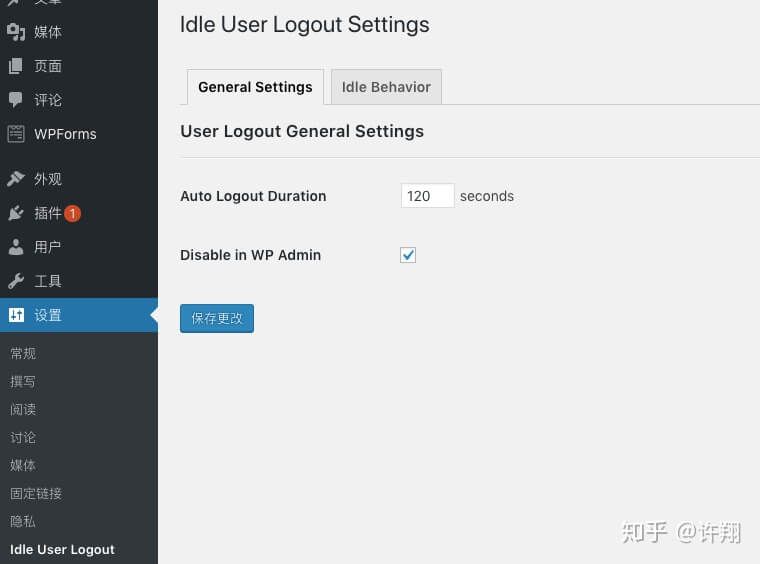Click the WPForms icon in sidebar
This screenshot has height=564, width=760.
pyautogui.click(x=16, y=134)
